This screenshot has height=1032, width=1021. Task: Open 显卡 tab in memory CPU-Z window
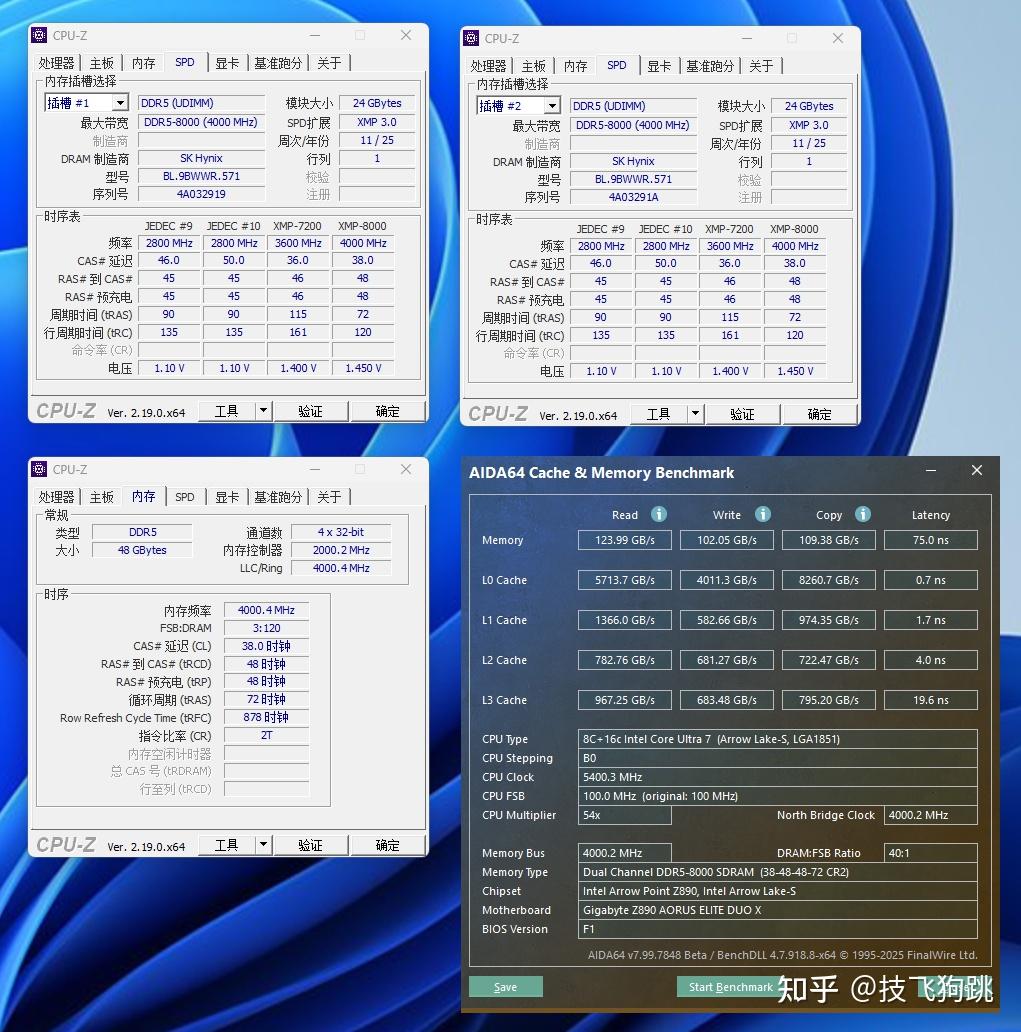coord(227,497)
